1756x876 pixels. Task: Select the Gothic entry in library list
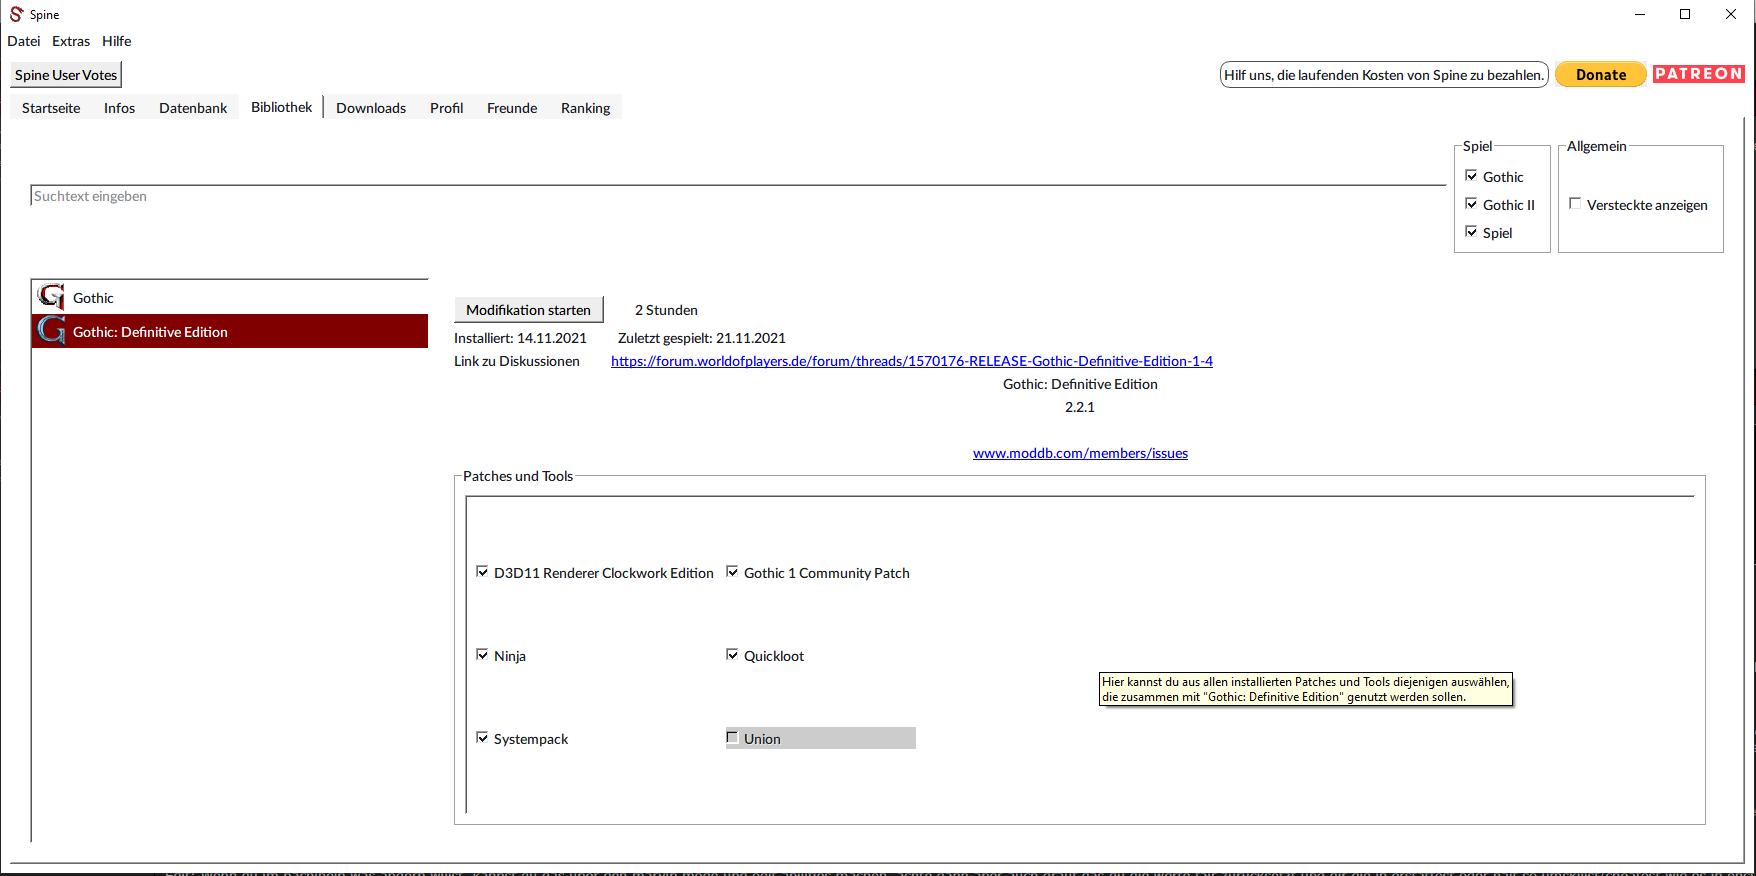pyautogui.click(x=230, y=297)
